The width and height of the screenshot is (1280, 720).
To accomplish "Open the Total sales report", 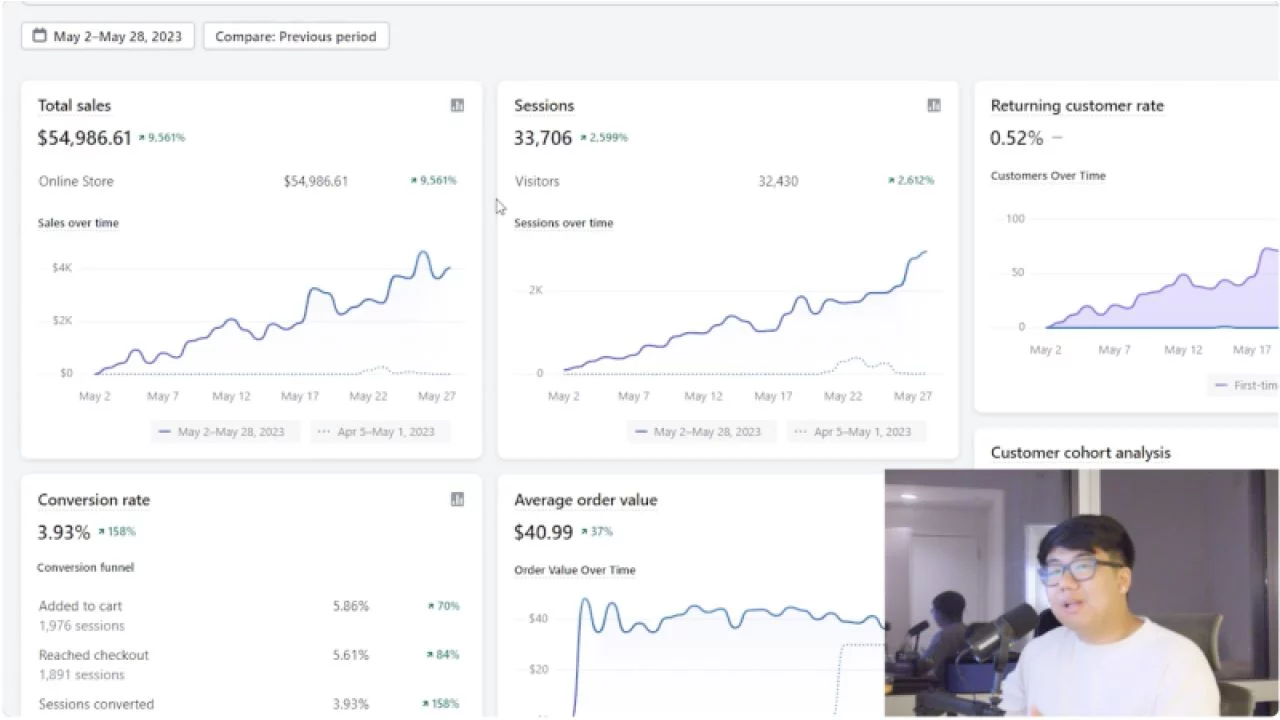I will click(x=74, y=105).
